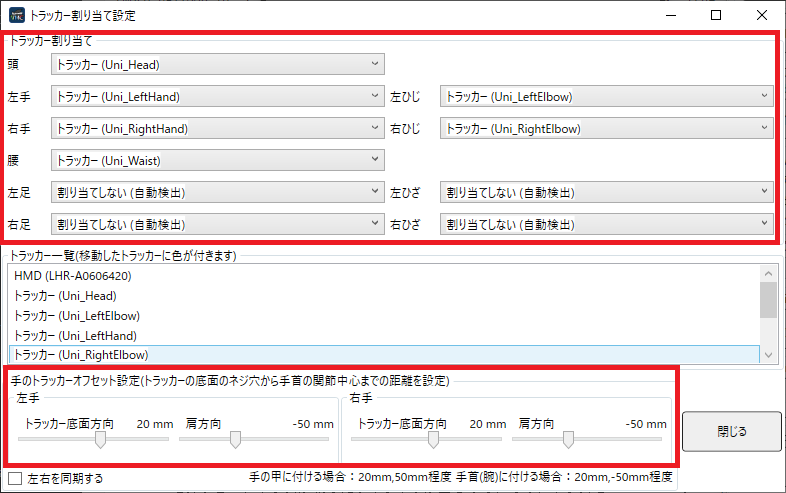Open the 左足 assignment dropdown
This screenshot has width=786, height=493.
click(217, 192)
